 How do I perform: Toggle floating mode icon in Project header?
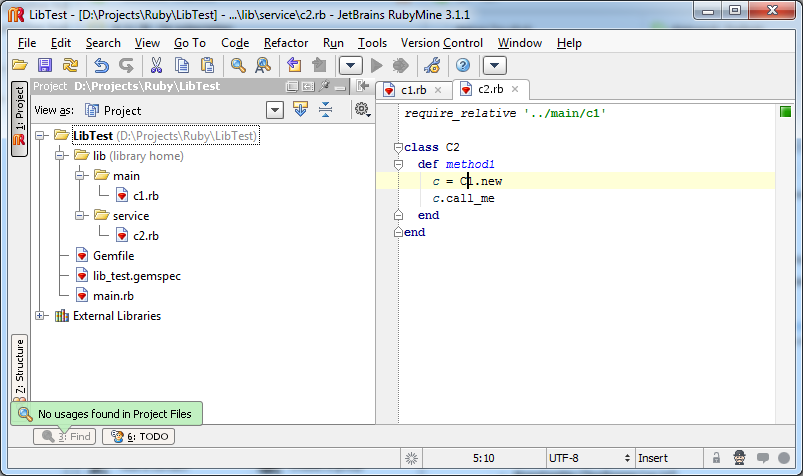click(292, 87)
